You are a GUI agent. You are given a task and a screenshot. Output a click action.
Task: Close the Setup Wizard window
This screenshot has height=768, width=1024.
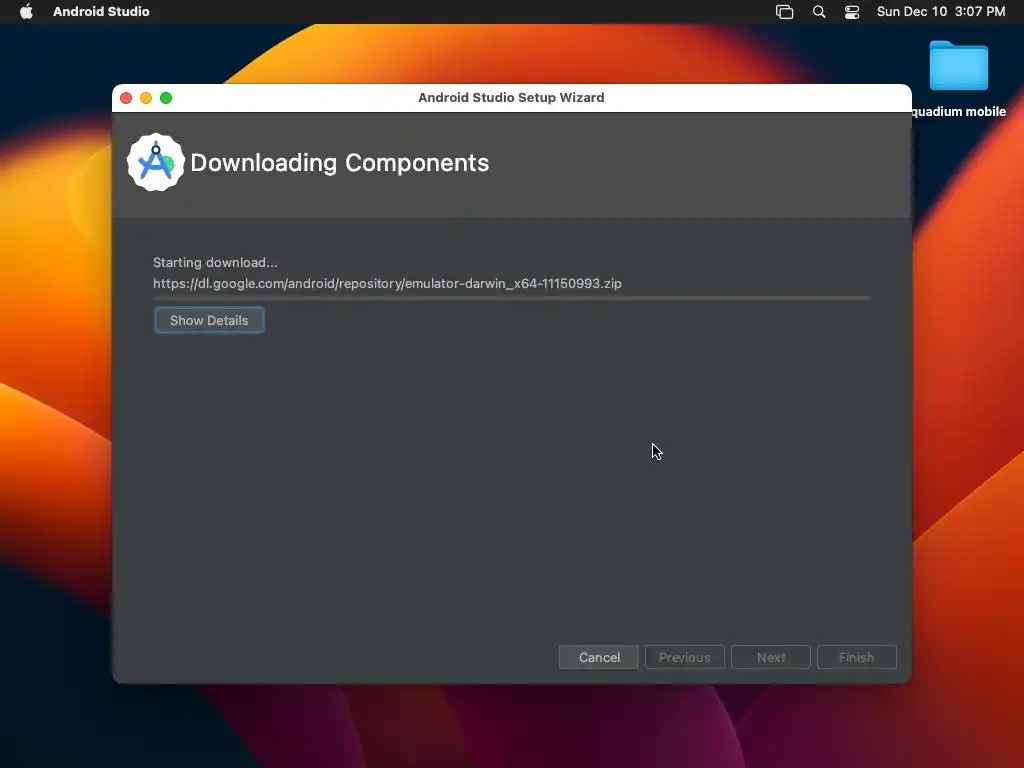coord(126,98)
